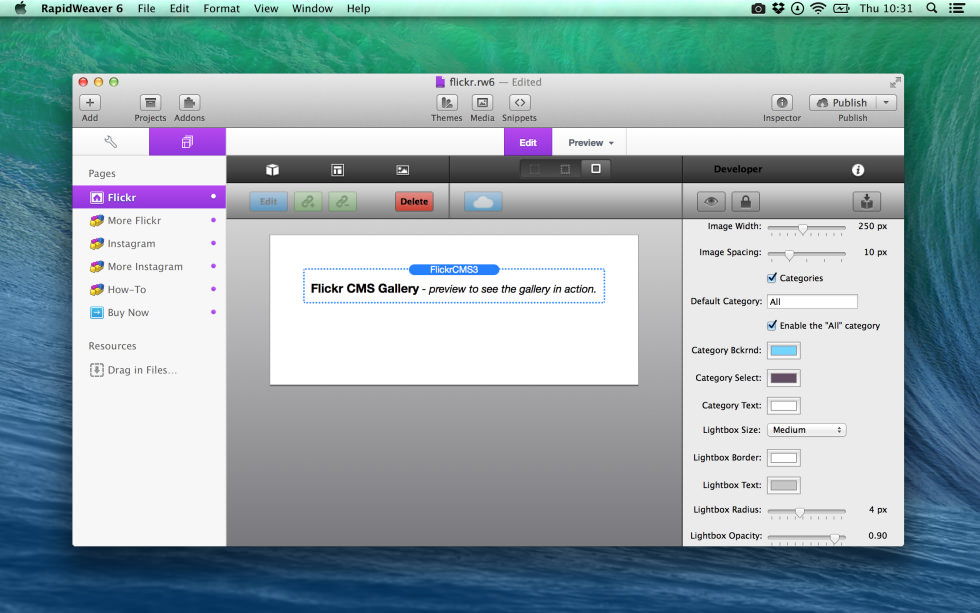Select the purple pages tab in sidebar
Image resolution: width=980 pixels, height=613 pixels.
point(187,142)
